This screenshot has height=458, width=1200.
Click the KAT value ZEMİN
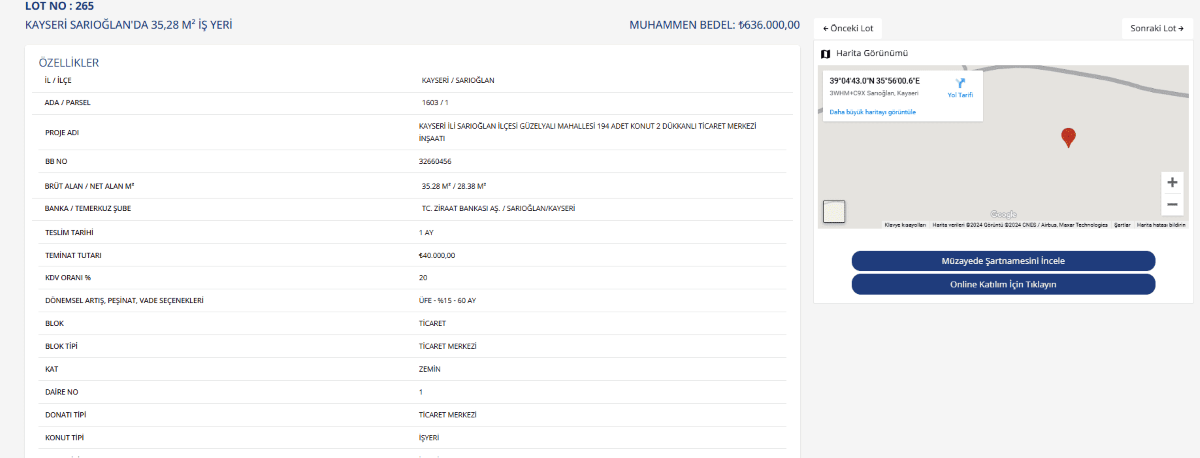pos(430,369)
